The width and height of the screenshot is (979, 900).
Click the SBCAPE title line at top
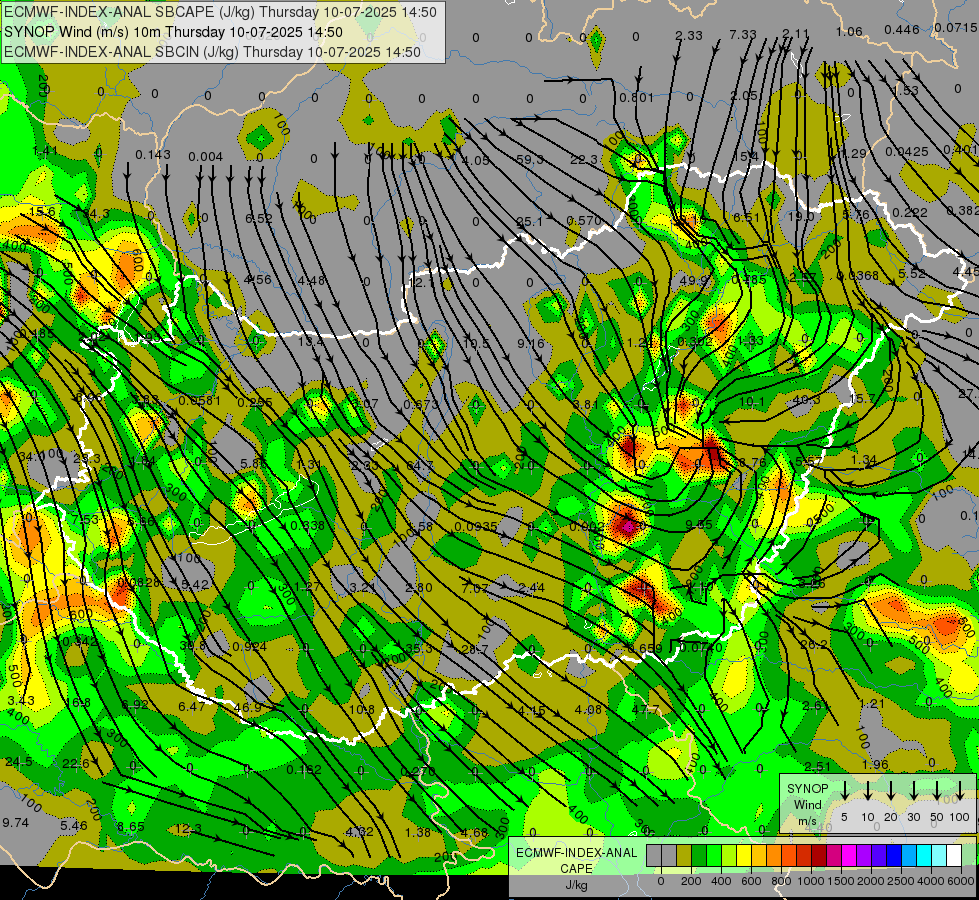[220, 12]
